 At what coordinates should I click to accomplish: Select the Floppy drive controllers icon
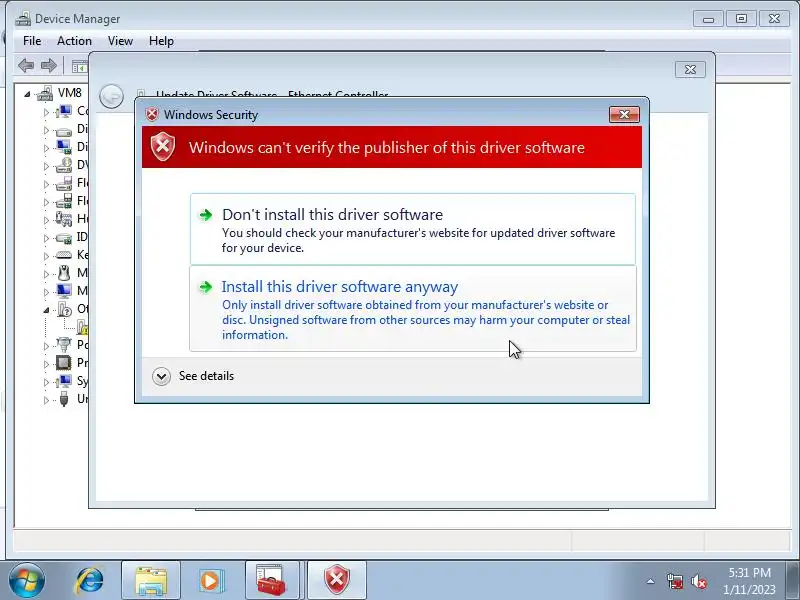tap(64, 201)
